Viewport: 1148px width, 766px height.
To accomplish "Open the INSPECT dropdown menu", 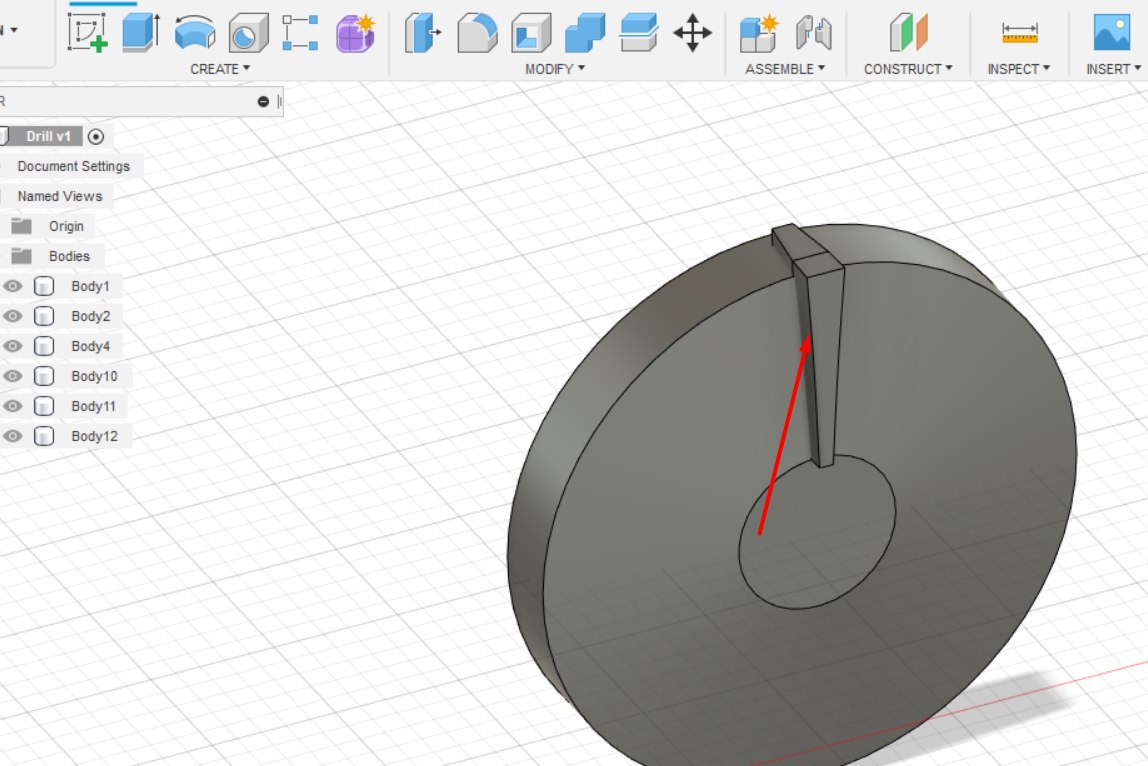I will pos(1018,69).
